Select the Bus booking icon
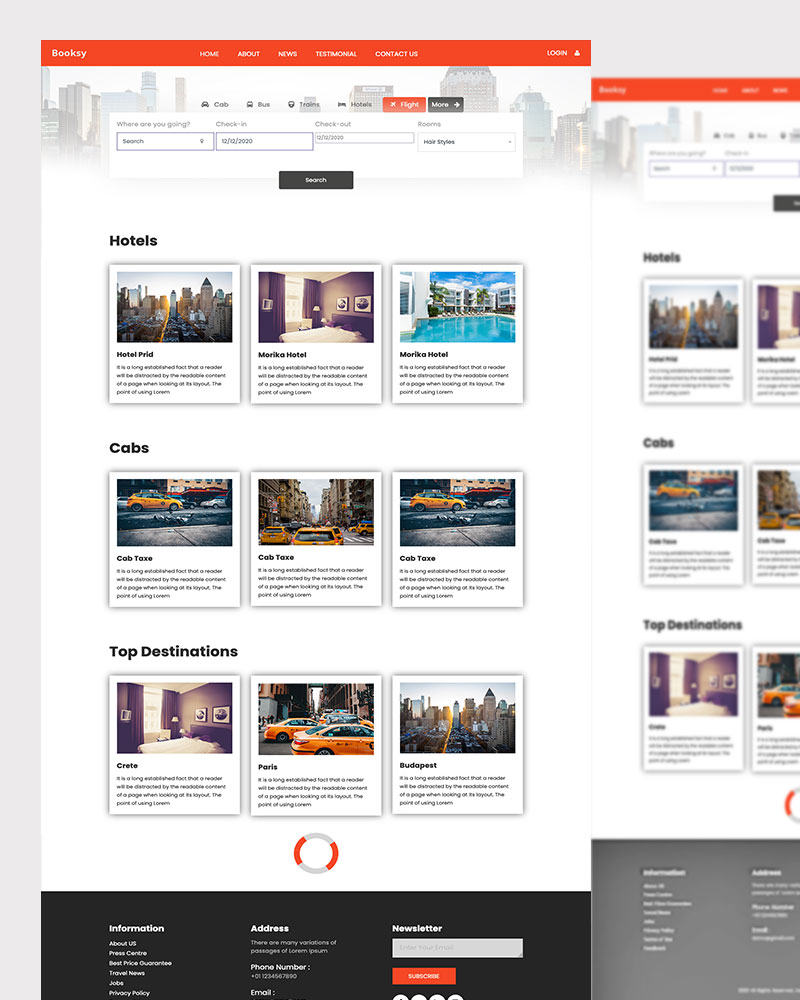Image resolution: width=800 pixels, height=1000 pixels. (249, 104)
